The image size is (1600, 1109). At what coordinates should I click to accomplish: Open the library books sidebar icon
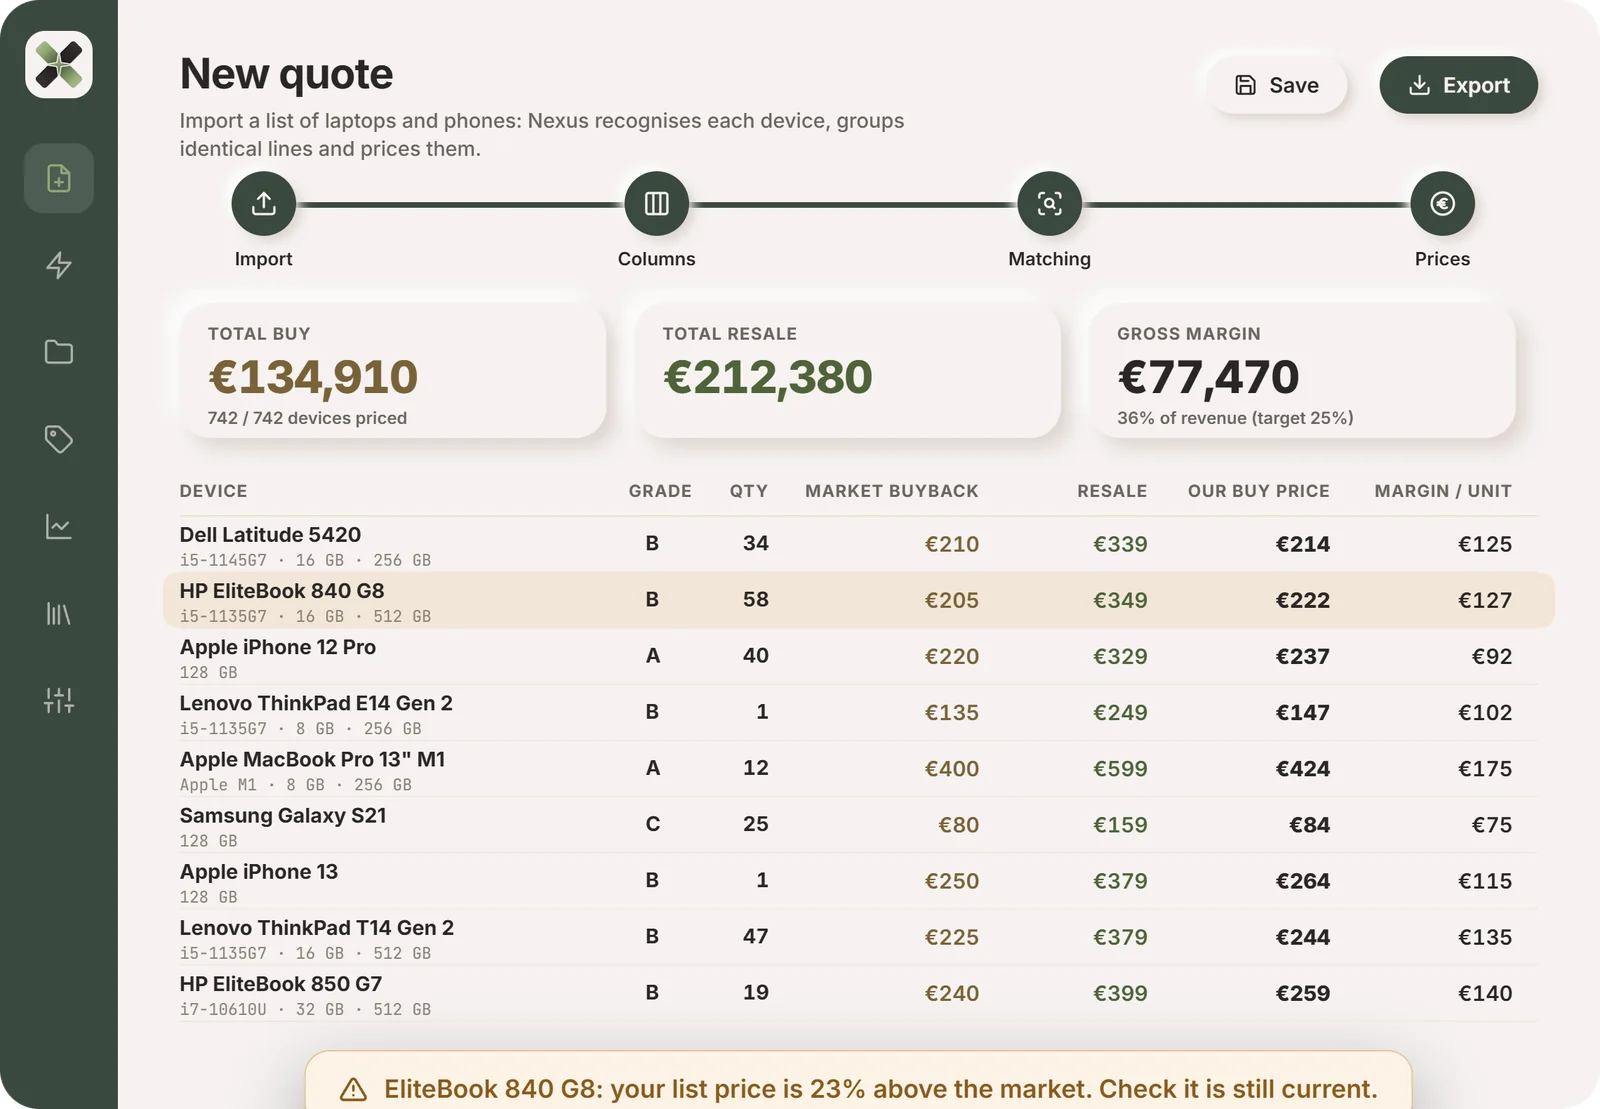59,613
